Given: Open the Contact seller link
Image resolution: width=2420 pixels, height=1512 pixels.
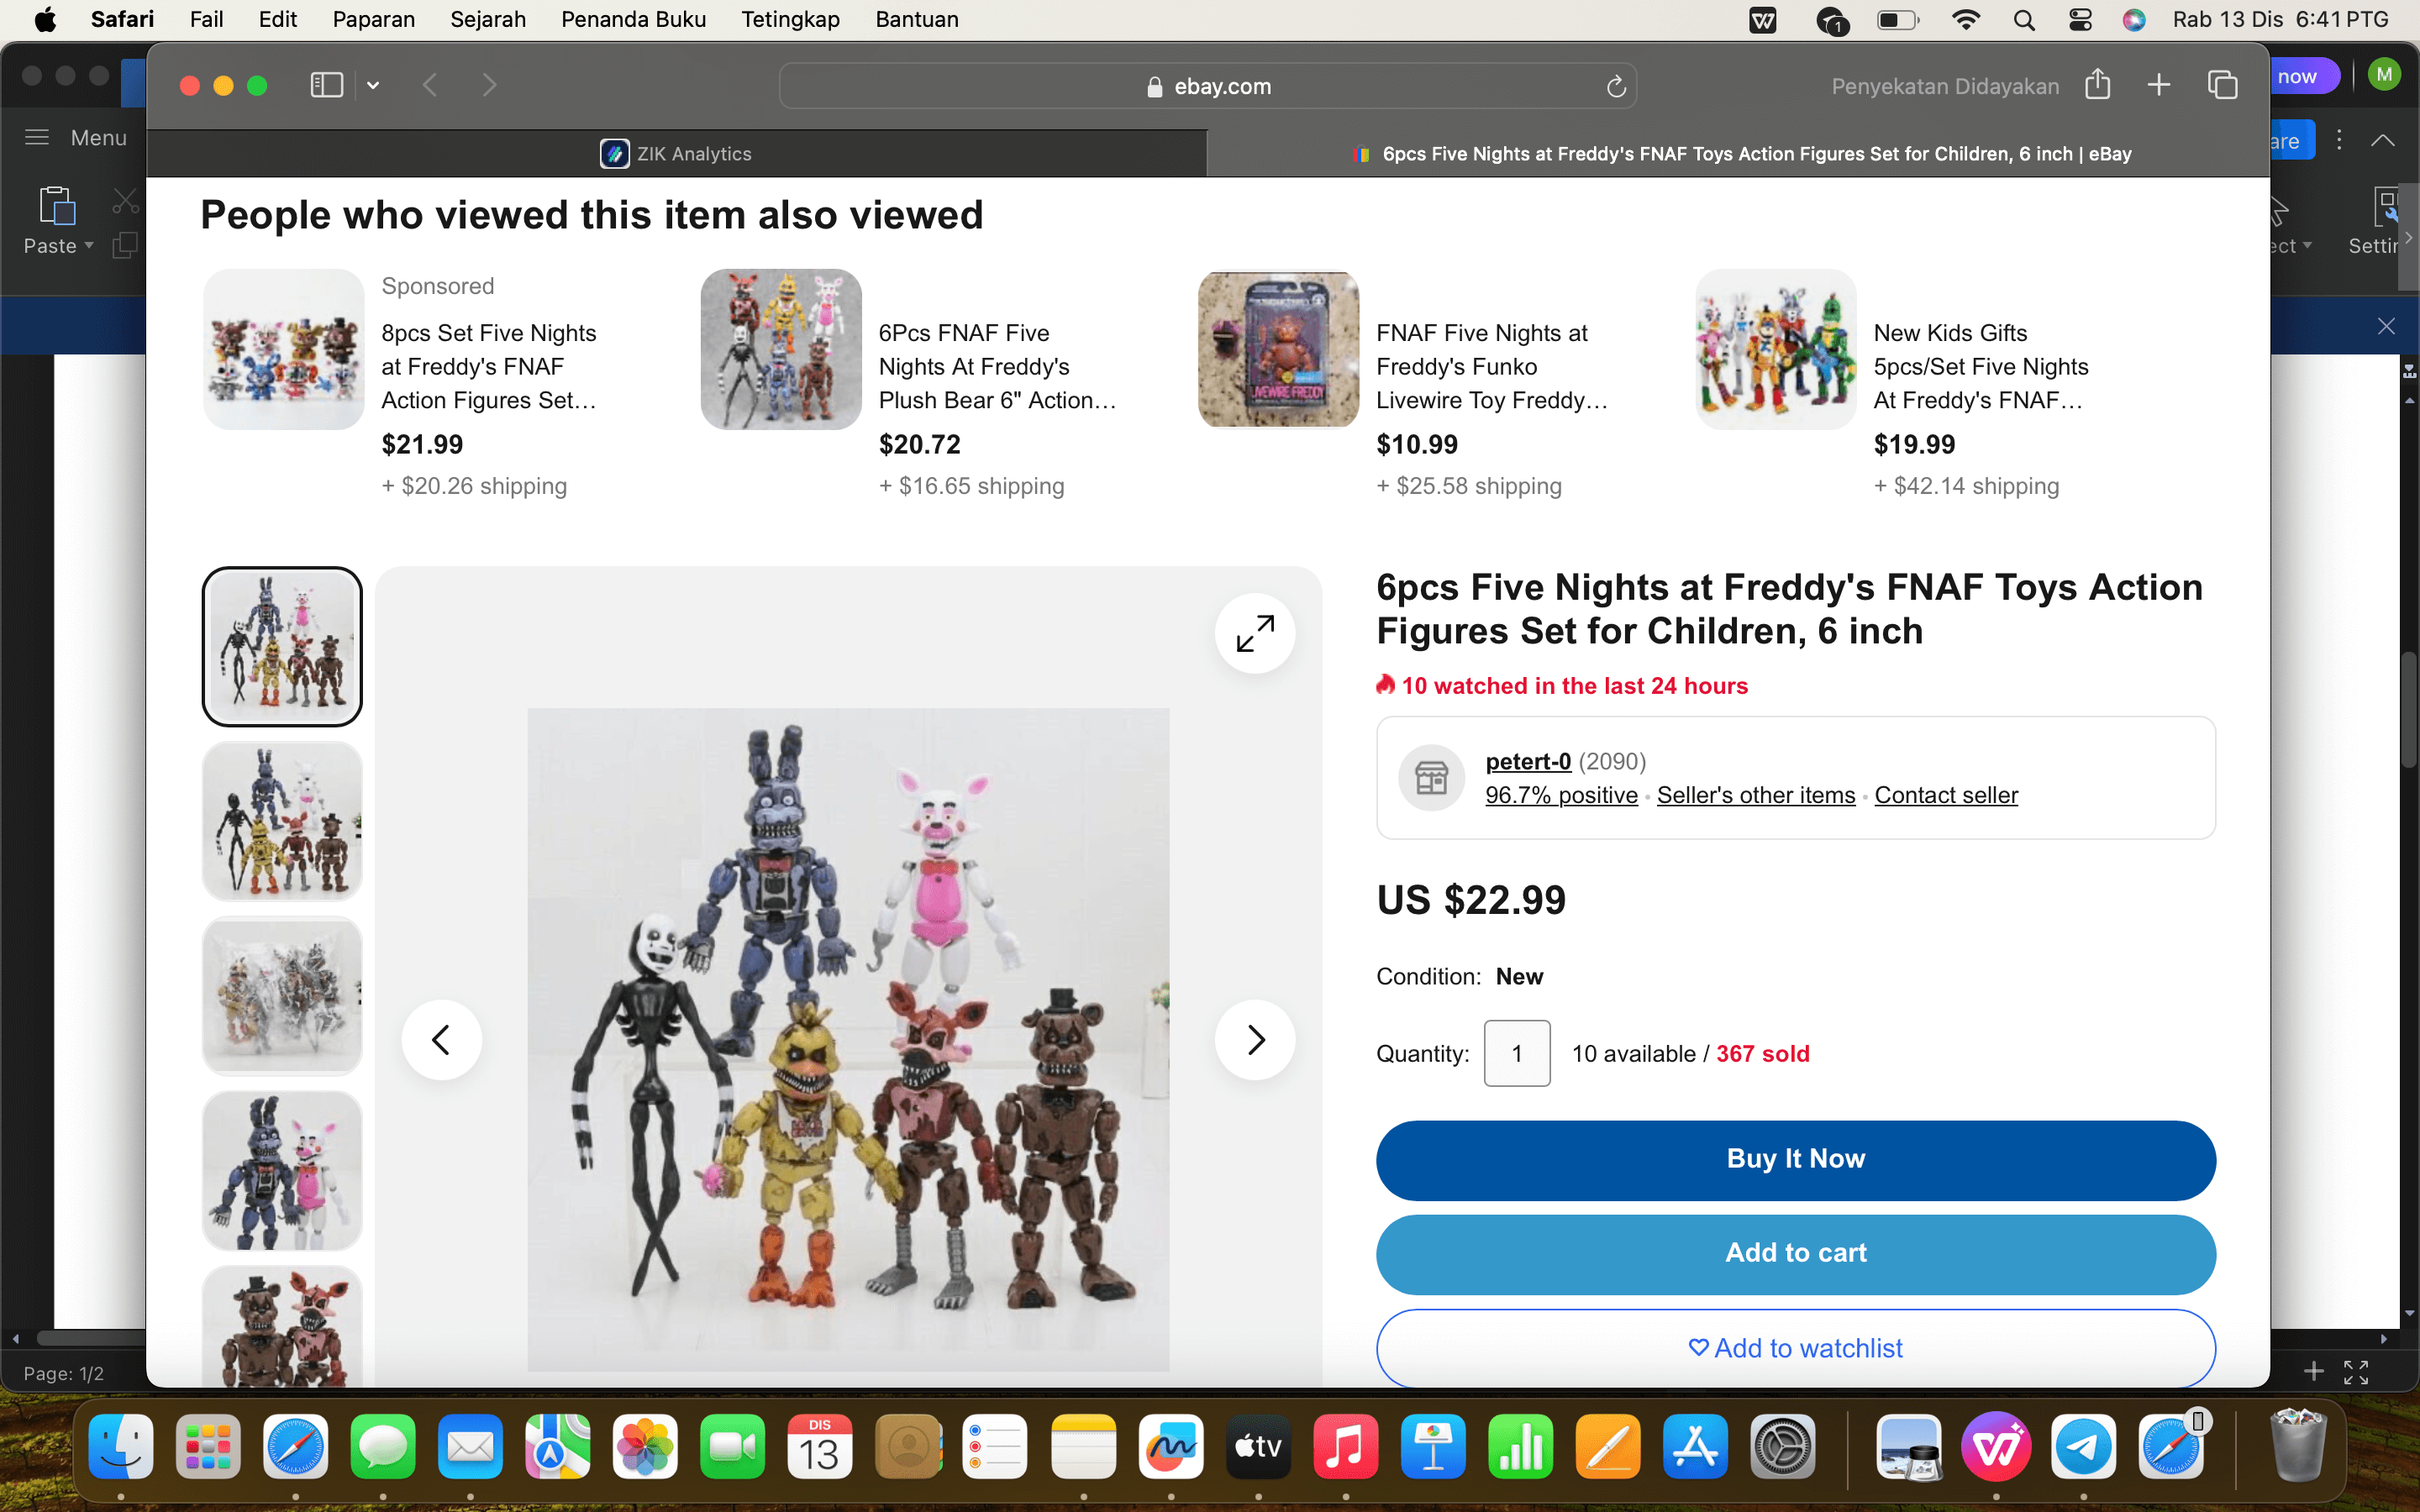Looking at the screenshot, I should [x=1945, y=795].
